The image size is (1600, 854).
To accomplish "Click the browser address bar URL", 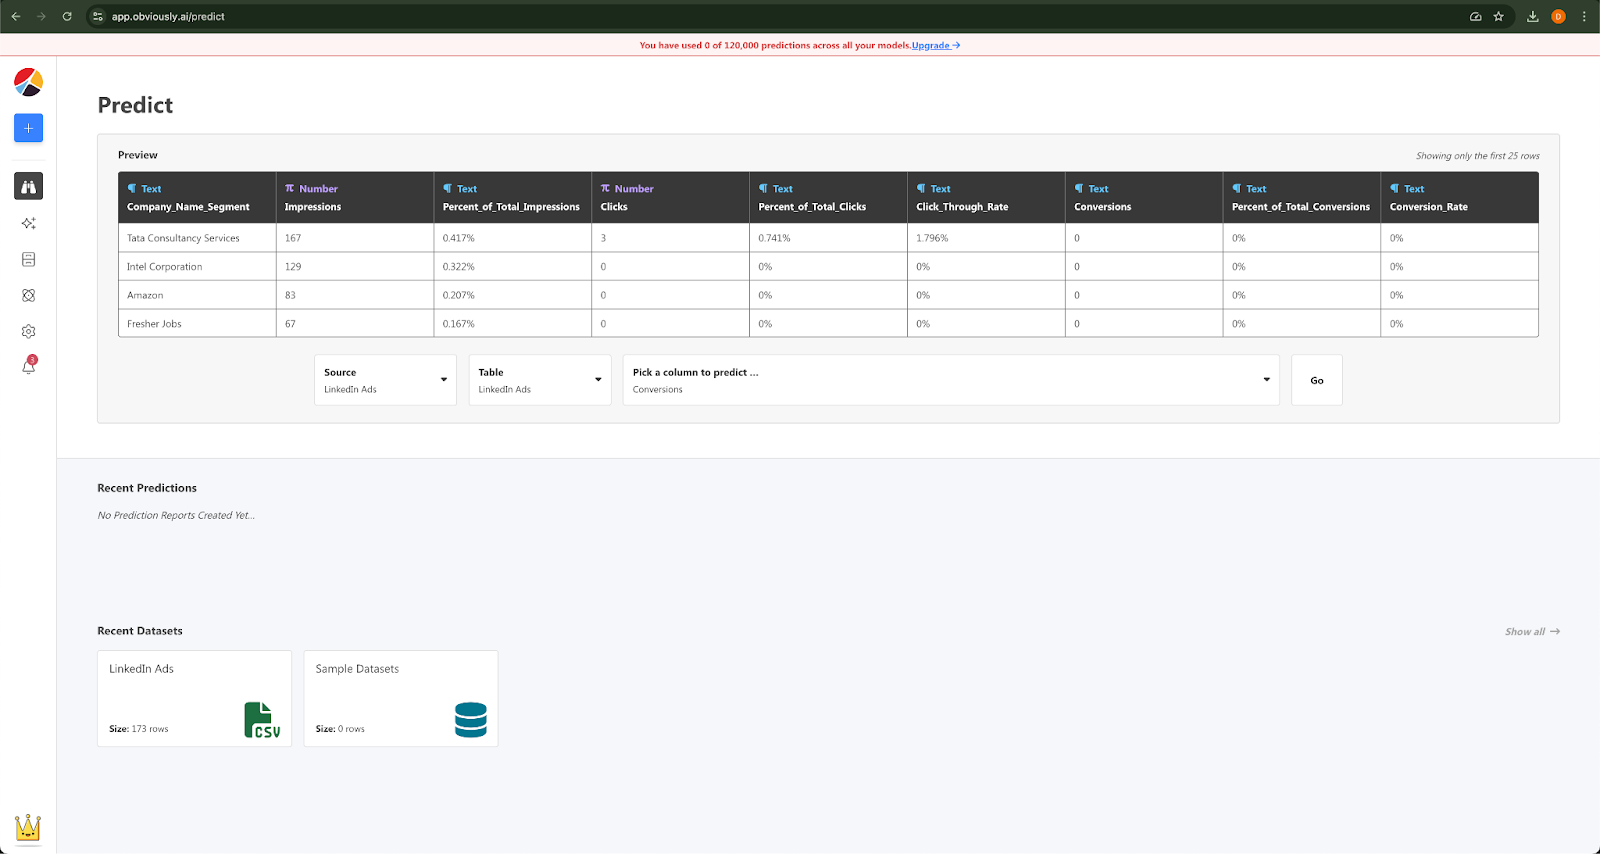I will coord(168,16).
